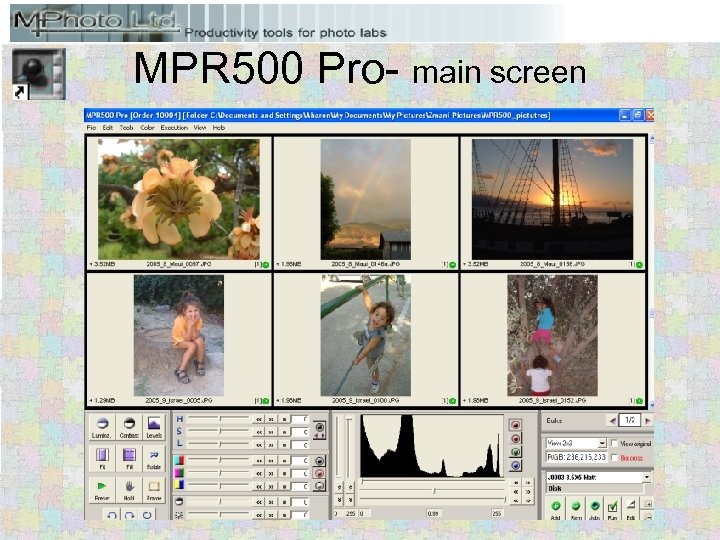Select the kids climbing tree thumbnail
720x540 pixels.
(552, 335)
